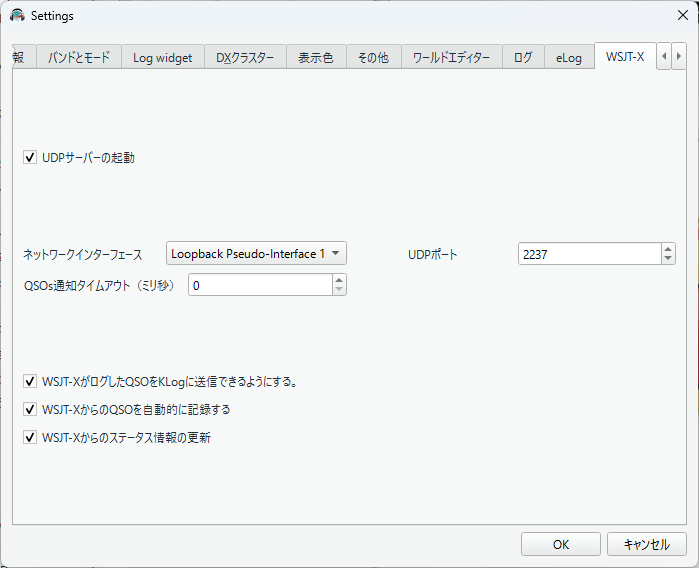Select the ワールドエディター tab
The width and height of the screenshot is (699, 568).
[452, 57]
